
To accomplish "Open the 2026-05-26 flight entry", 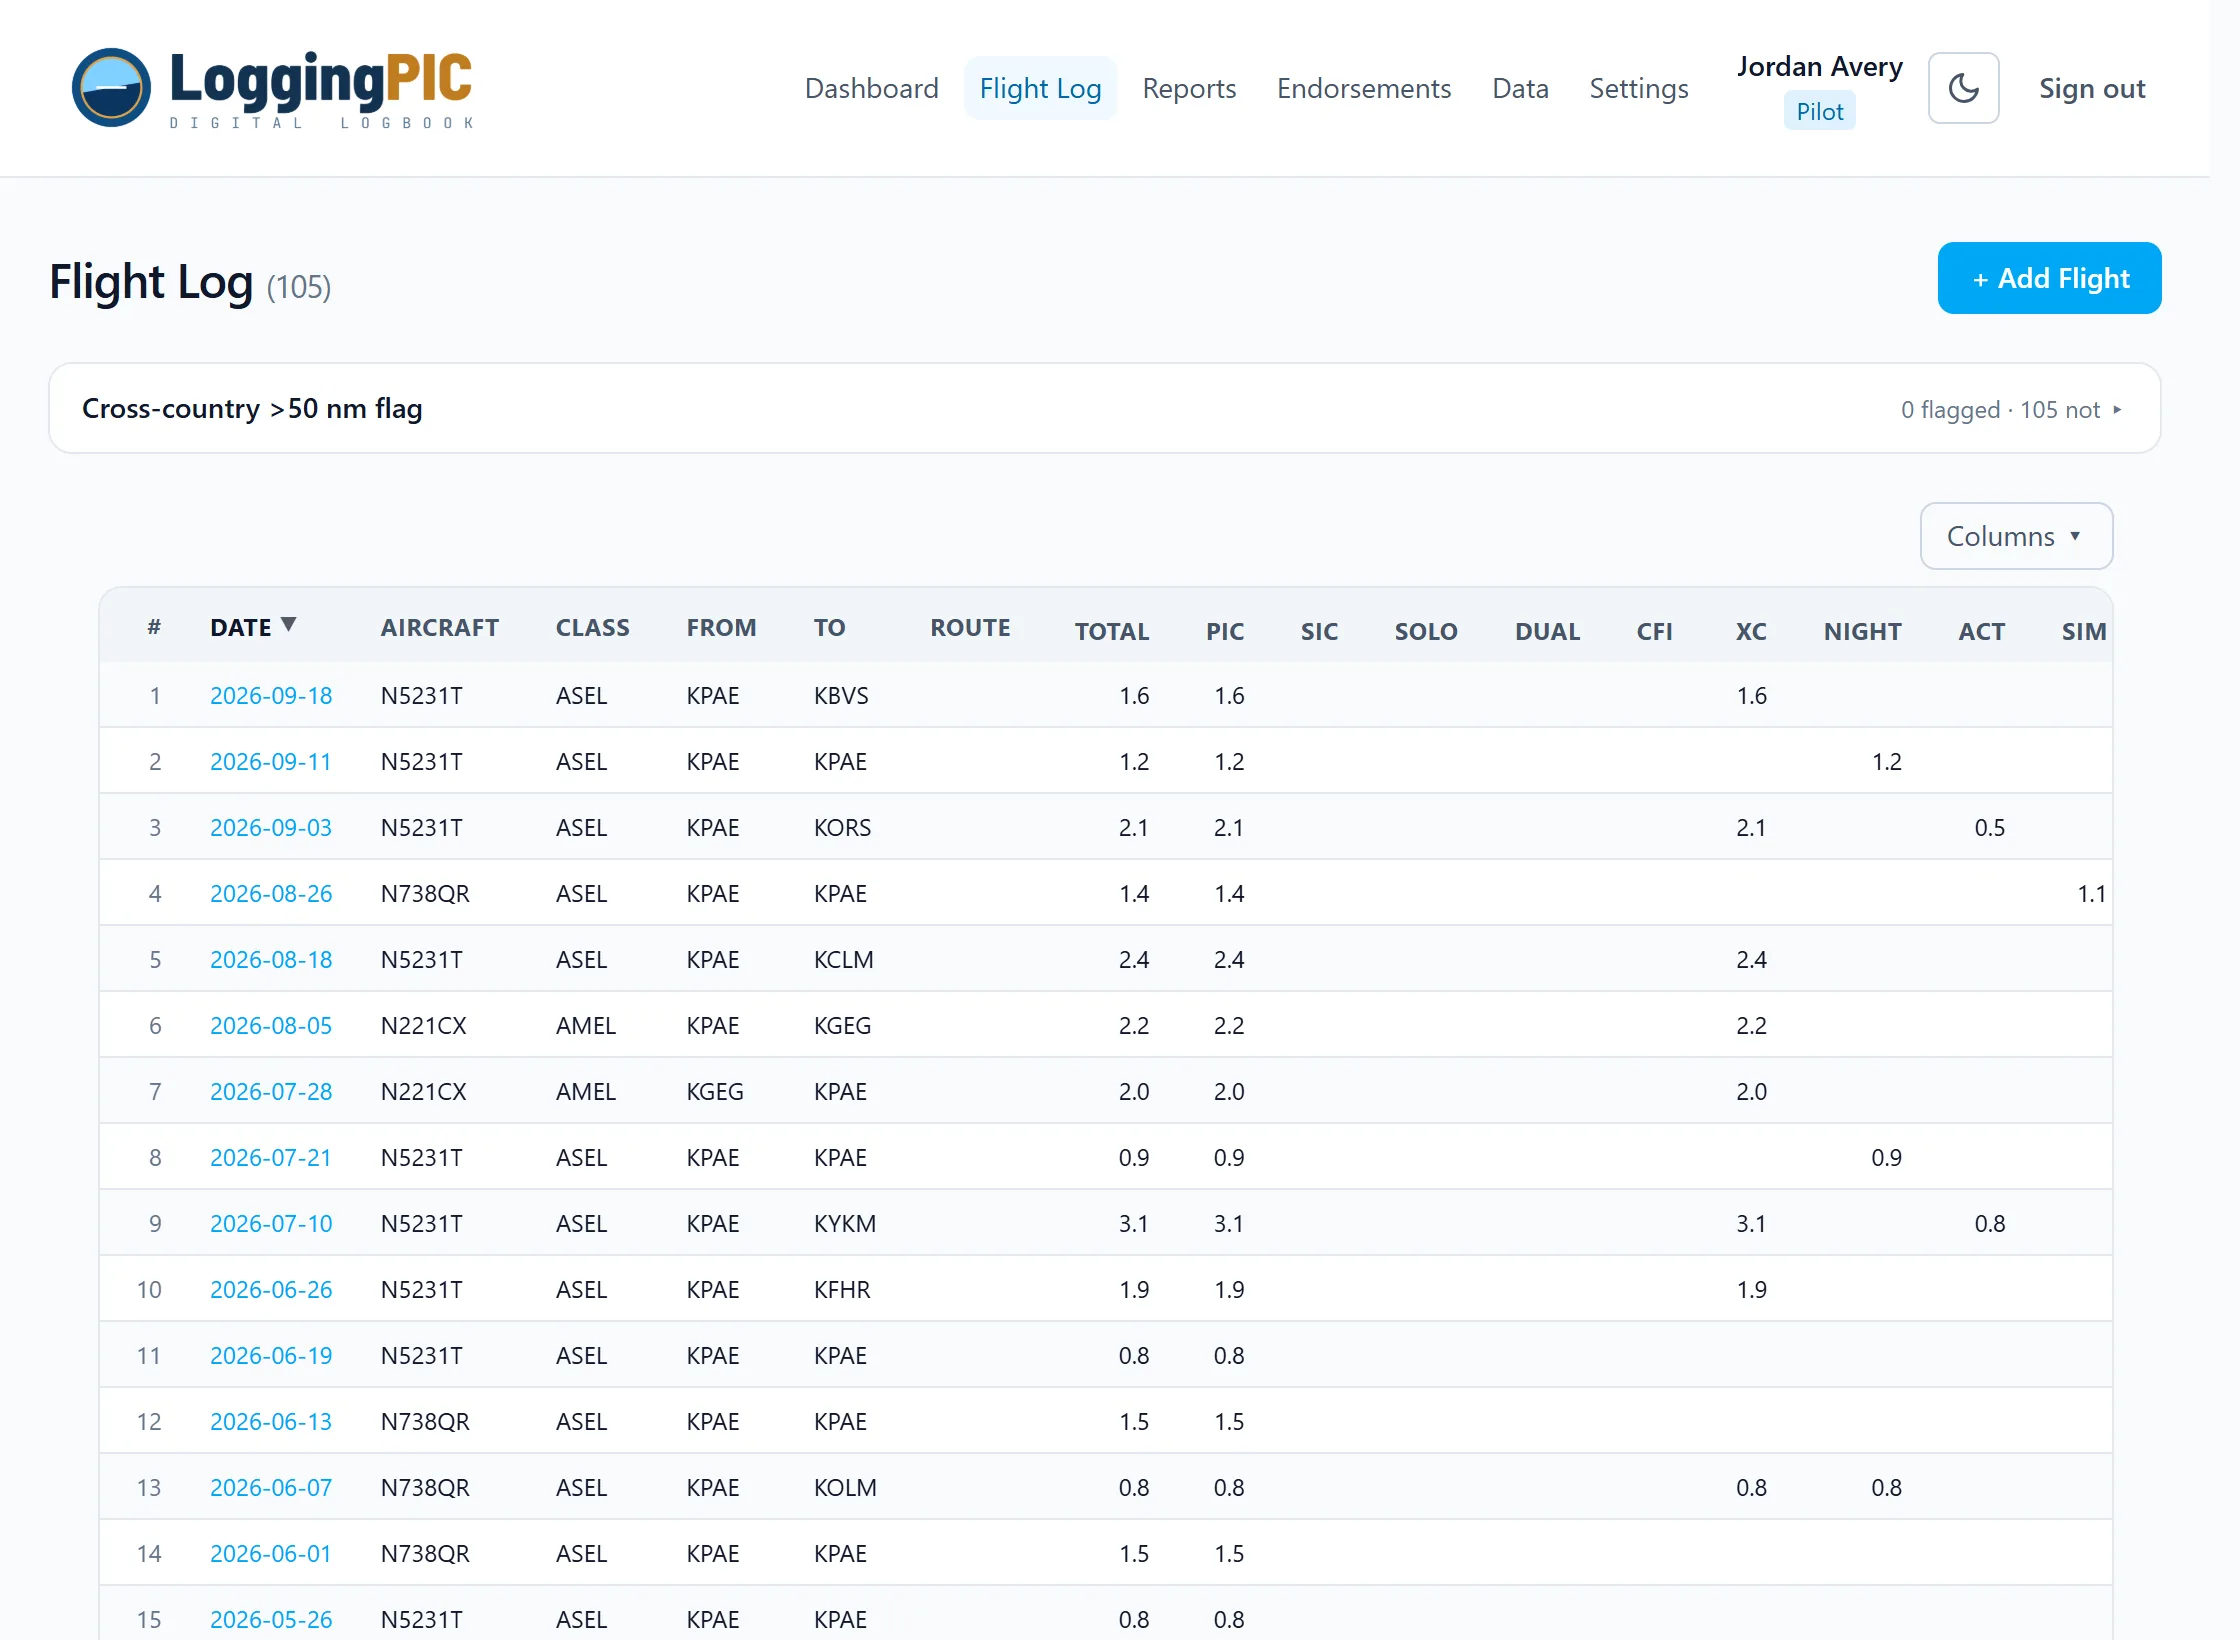I will point(271,1619).
